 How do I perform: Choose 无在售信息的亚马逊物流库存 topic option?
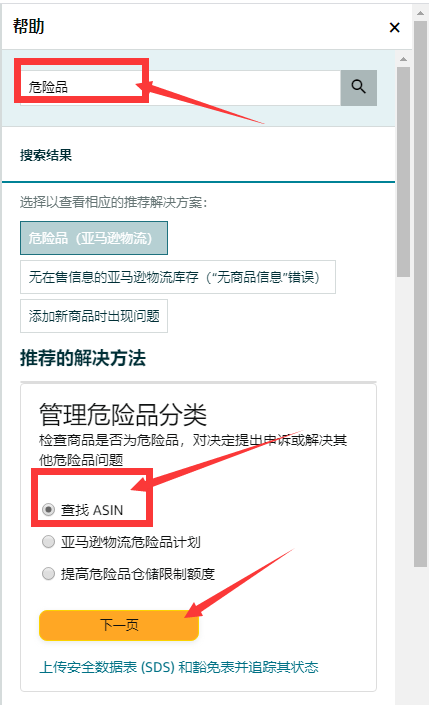(178, 277)
